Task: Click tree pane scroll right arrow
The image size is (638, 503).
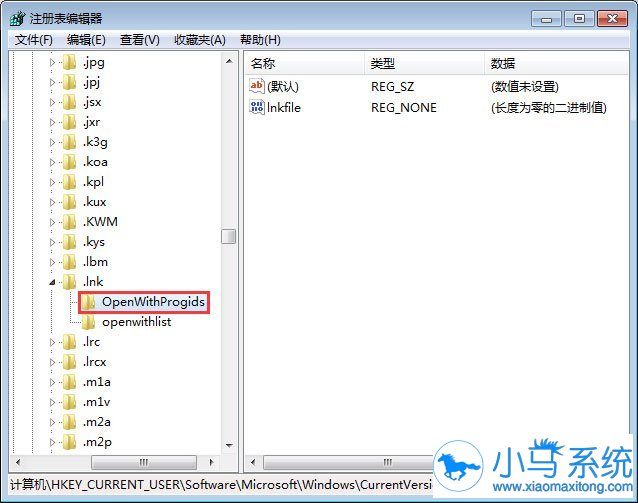Action: pos(211,462)
